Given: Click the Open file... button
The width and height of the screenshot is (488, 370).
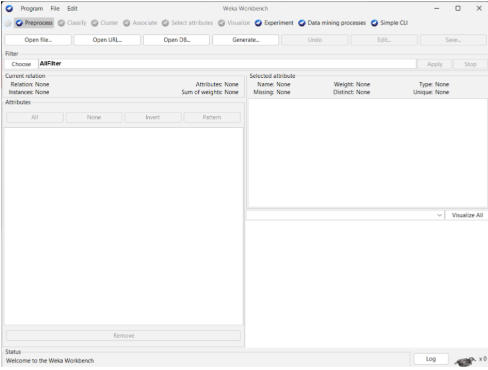Looking at the screenshot, I should 38,40.
